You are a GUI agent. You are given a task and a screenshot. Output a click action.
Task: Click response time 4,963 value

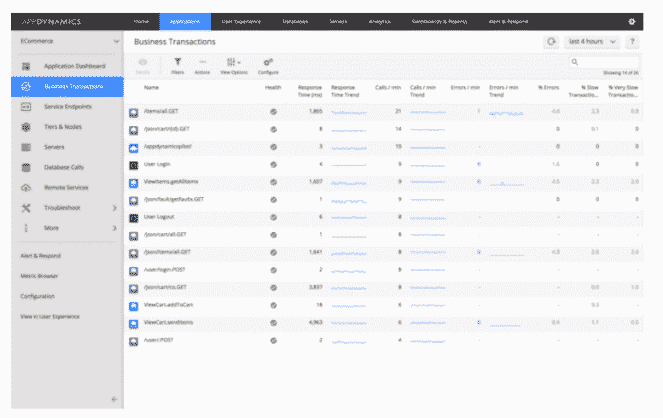pyautogui.click(x=315, y=322)
